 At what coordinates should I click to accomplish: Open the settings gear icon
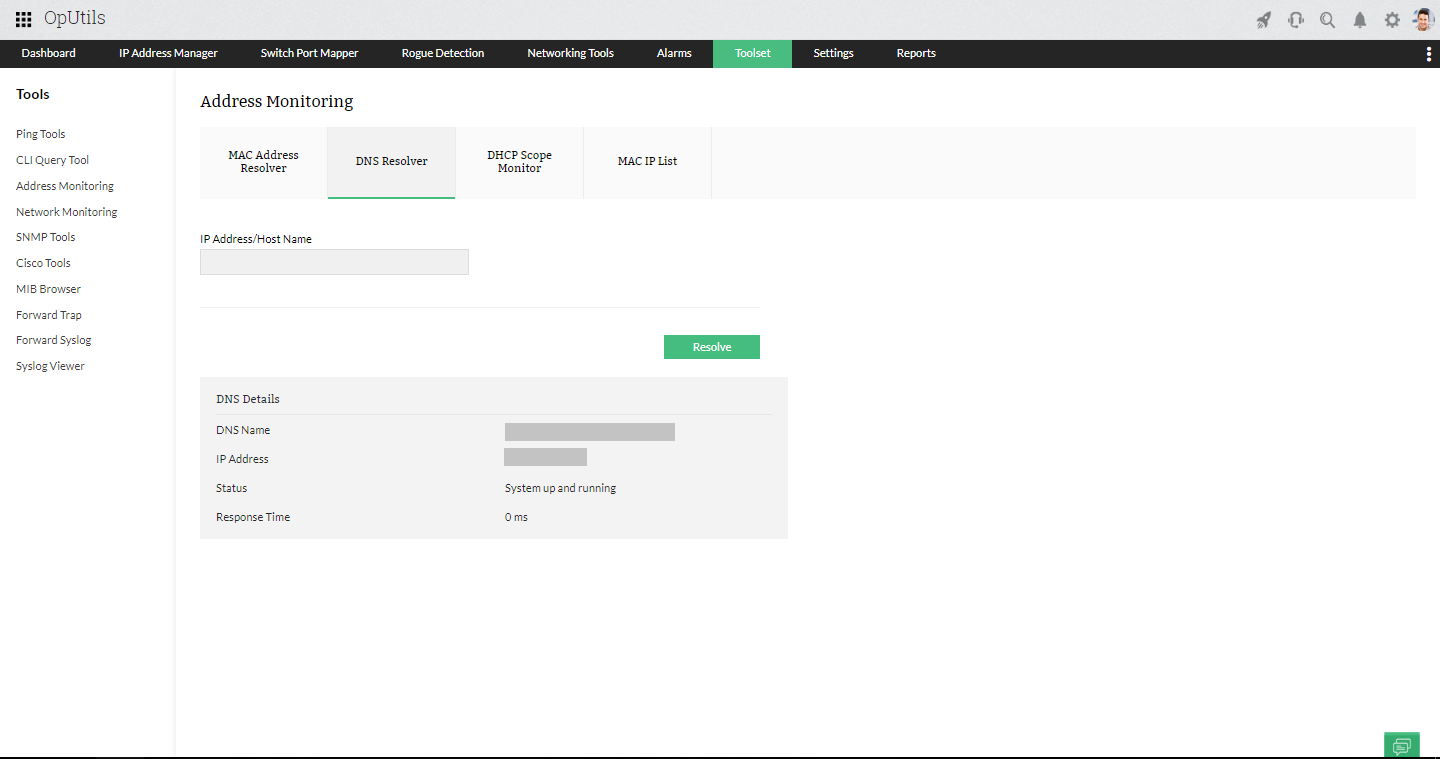tap(1392, 20)
